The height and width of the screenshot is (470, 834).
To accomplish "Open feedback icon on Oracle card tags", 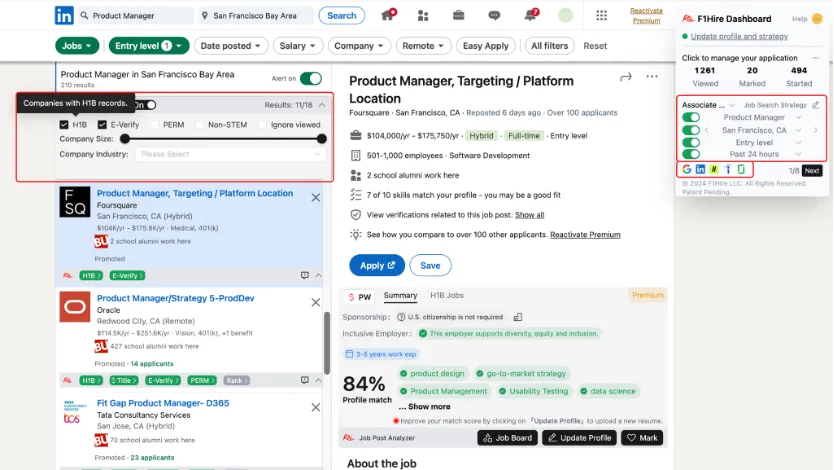I will coord(305,380).
